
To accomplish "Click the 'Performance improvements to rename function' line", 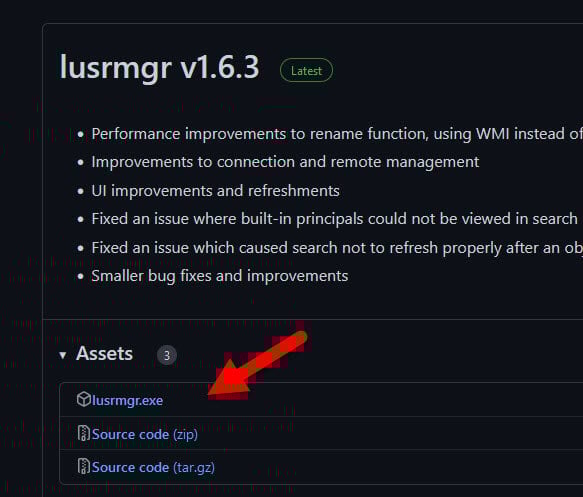I will tap(337, 134).
